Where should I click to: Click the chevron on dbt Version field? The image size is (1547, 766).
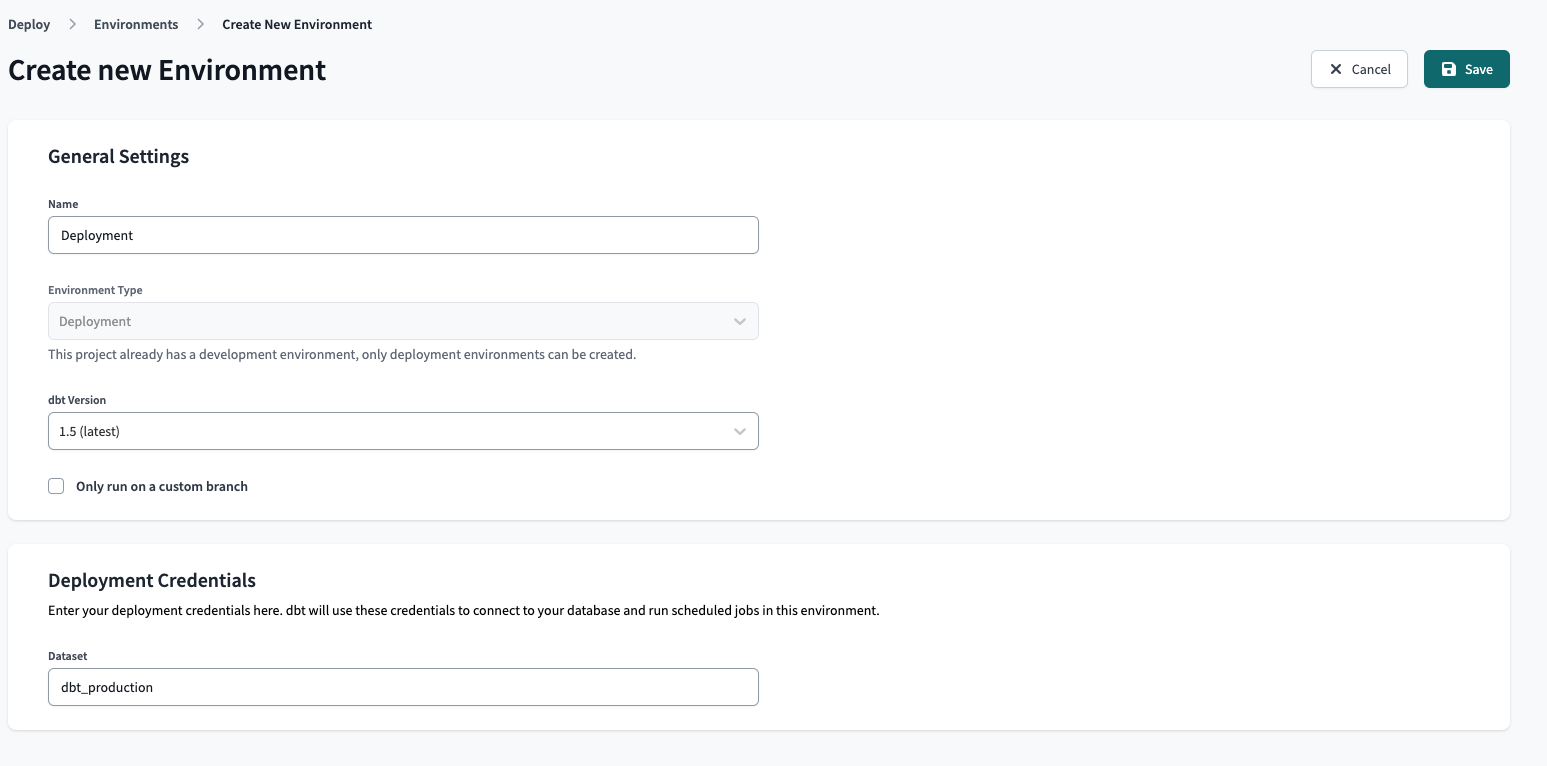click(x=739, y=431)
